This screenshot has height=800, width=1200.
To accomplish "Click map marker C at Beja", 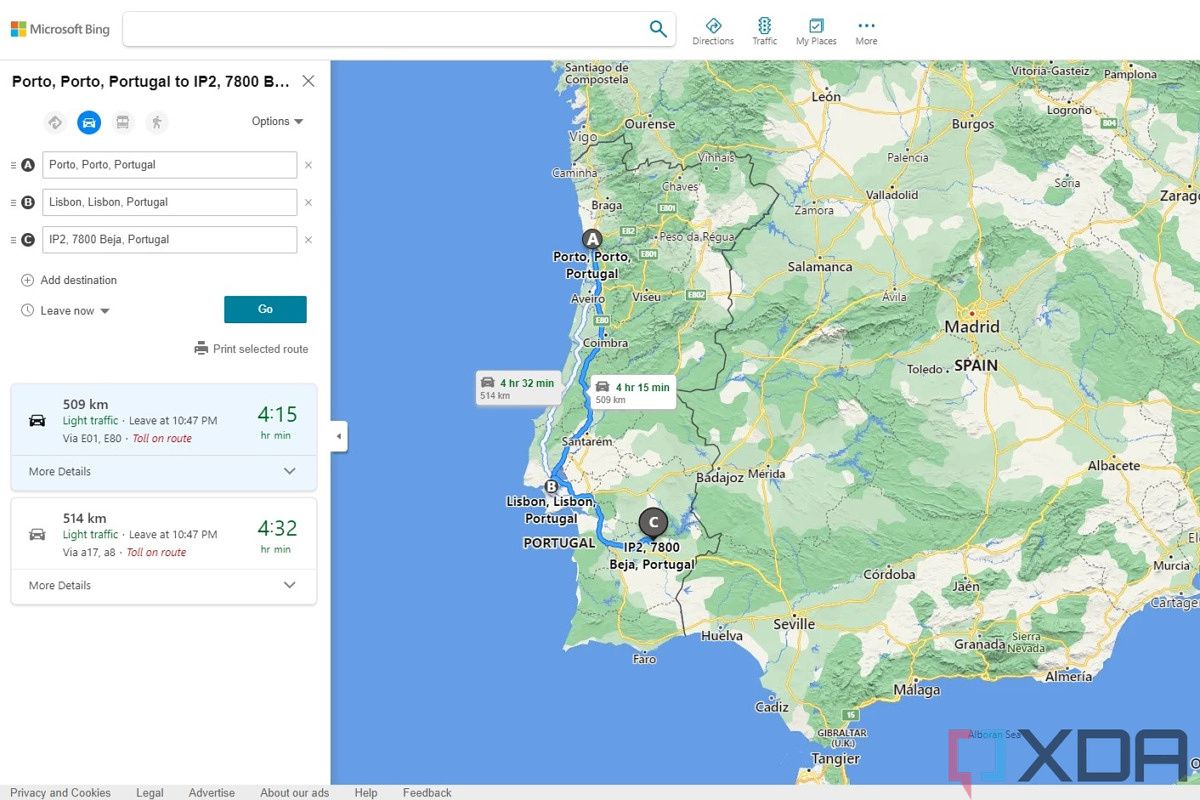I will click(653, 523).
